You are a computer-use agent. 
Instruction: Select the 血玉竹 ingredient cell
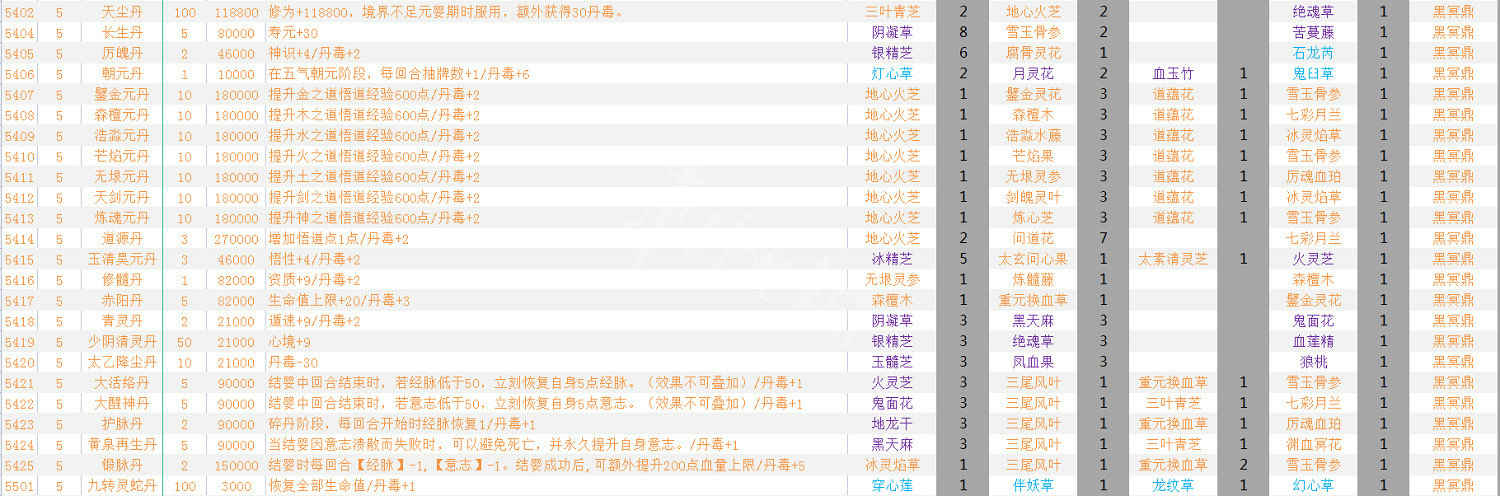click(1173, 74)
